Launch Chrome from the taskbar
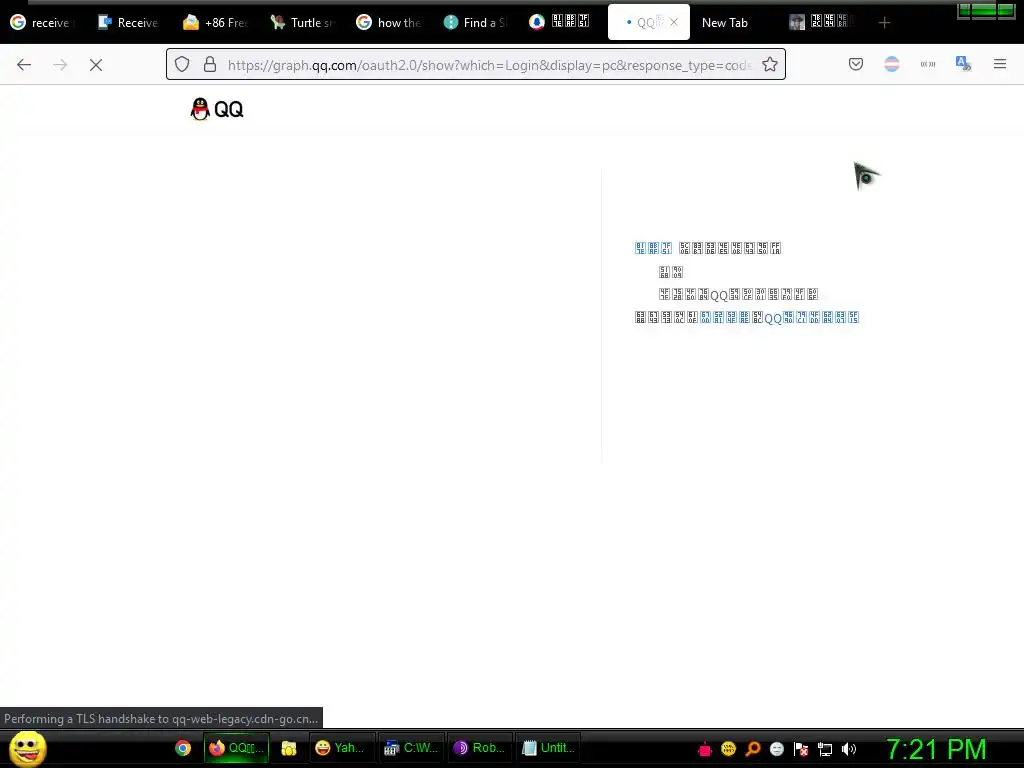Image resolution: width=1024 pixels, height=768 pixels. point(183,748)
